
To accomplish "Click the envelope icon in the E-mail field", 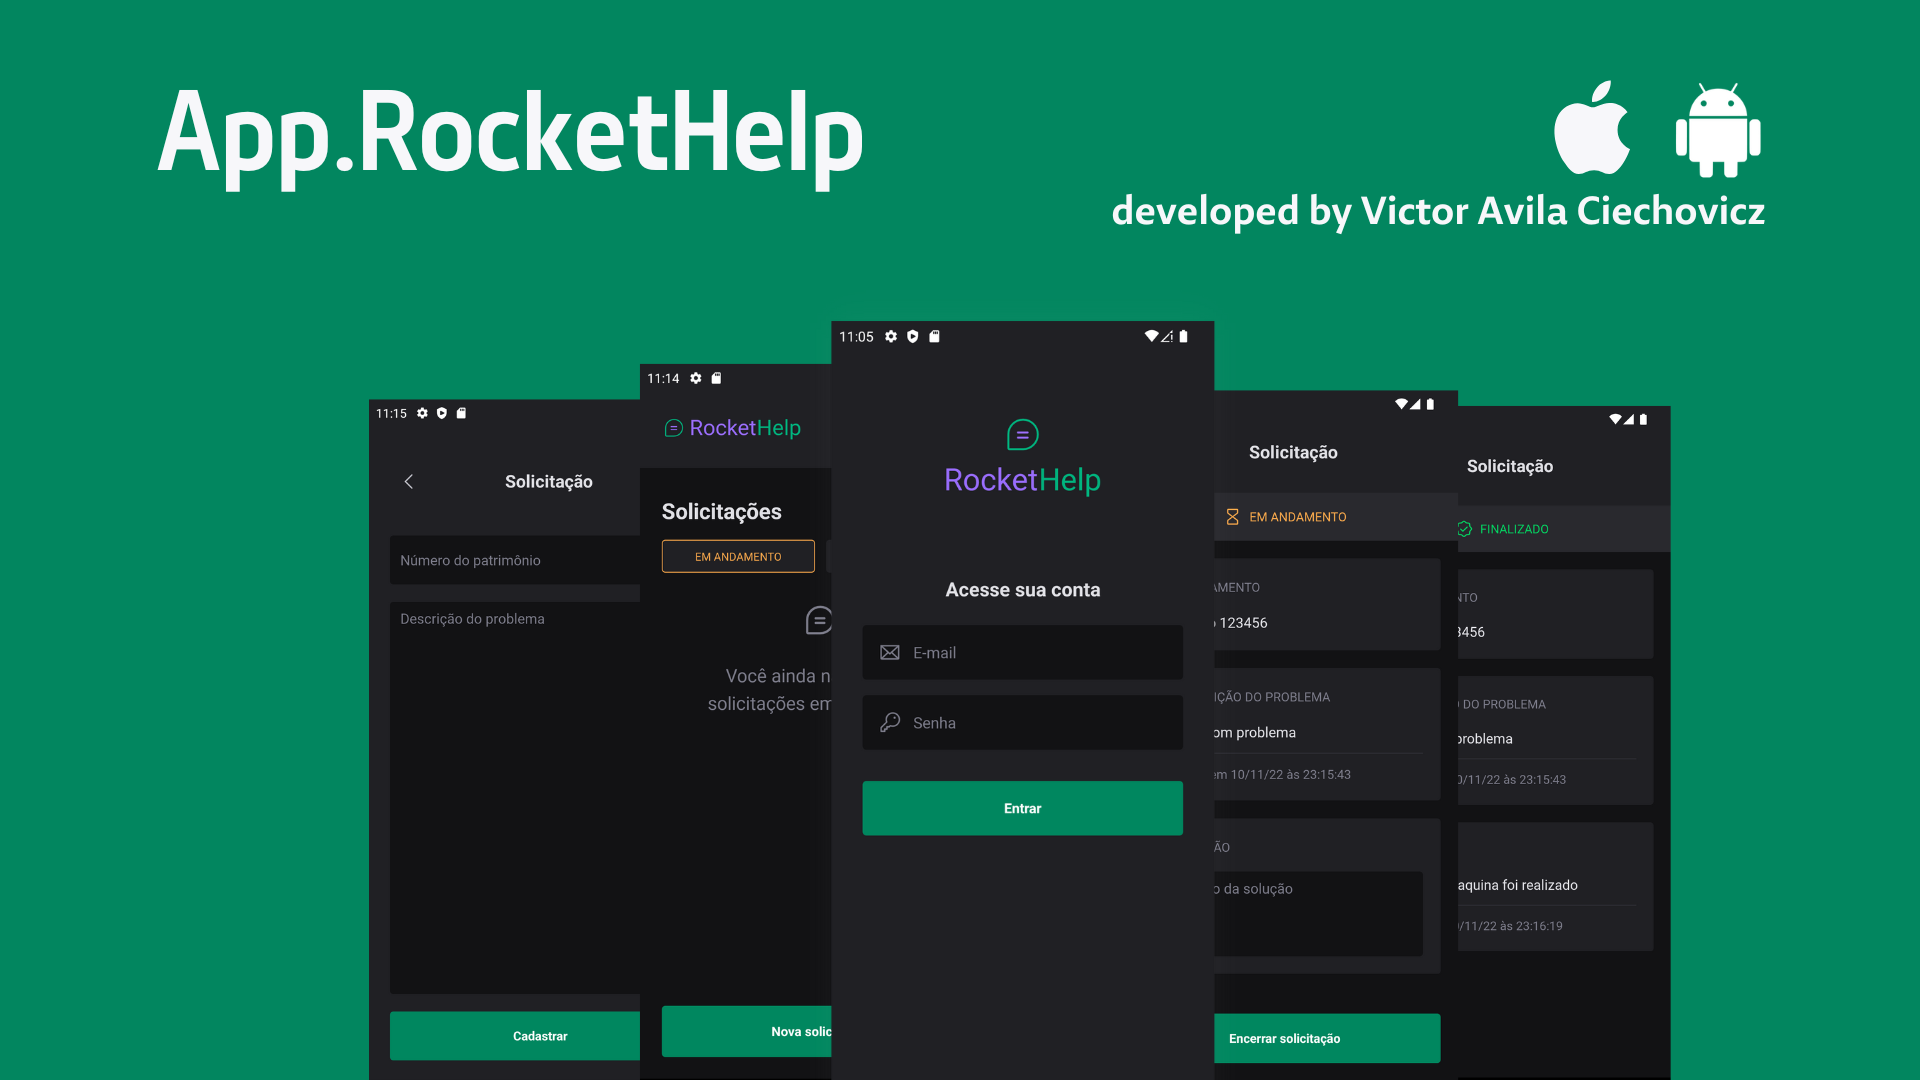I will (x=889, y=652).
